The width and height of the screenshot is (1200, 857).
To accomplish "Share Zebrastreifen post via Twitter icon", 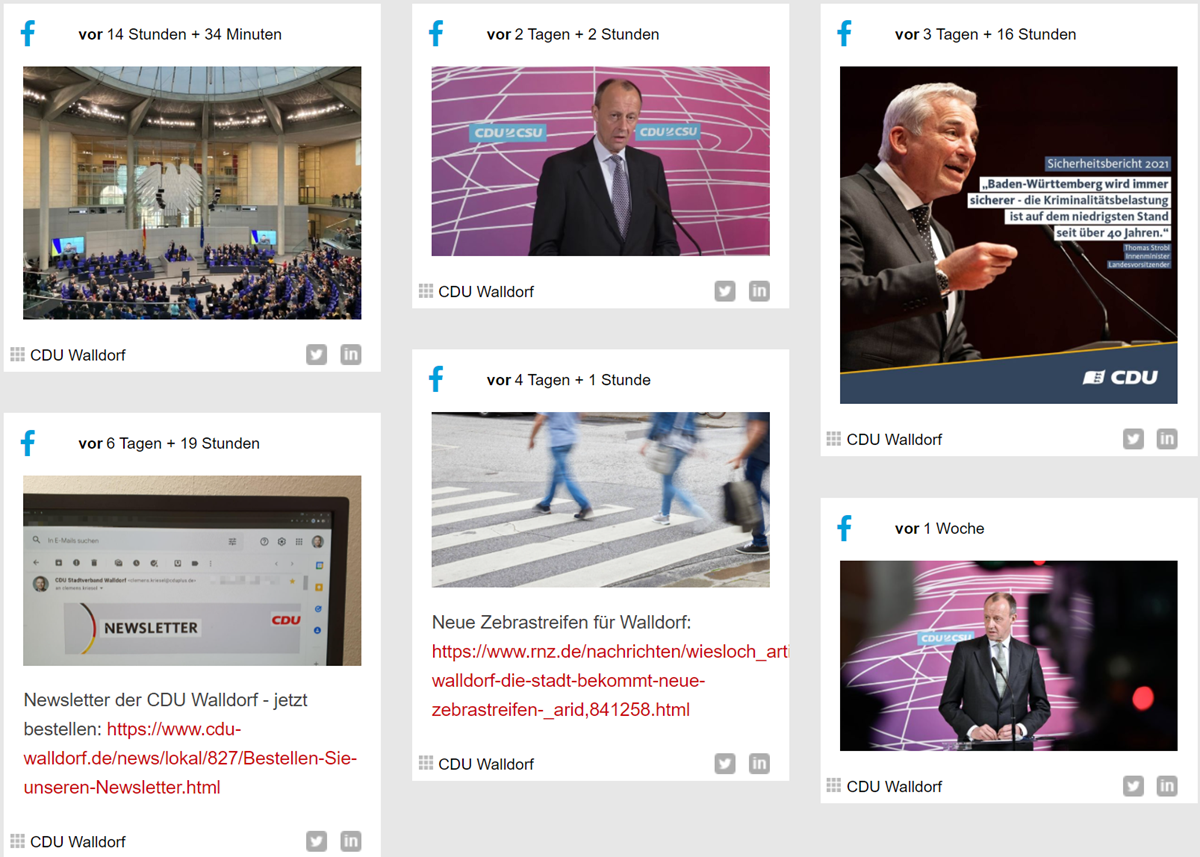I will (725, 763).
